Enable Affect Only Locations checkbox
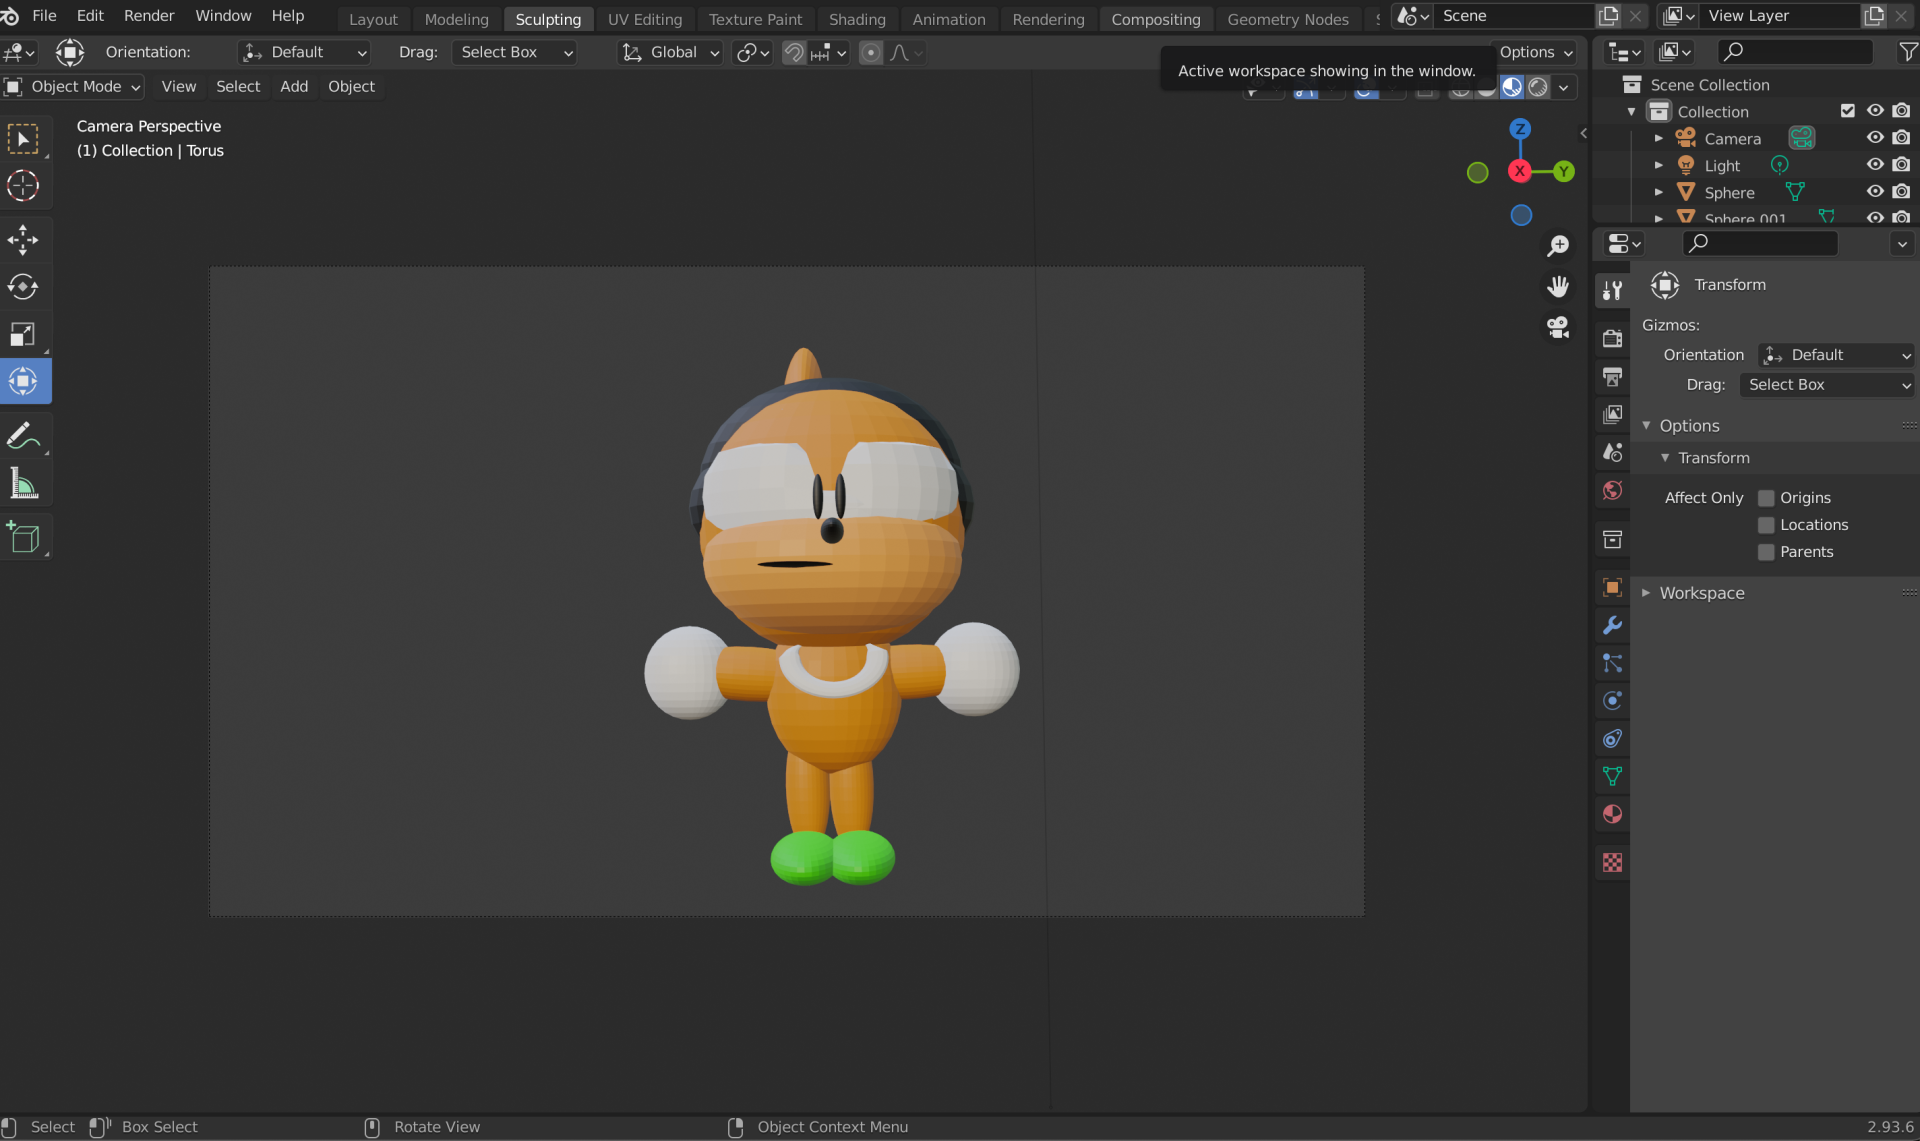This screenshot has height=1141, width=1920. point(1766,525)
